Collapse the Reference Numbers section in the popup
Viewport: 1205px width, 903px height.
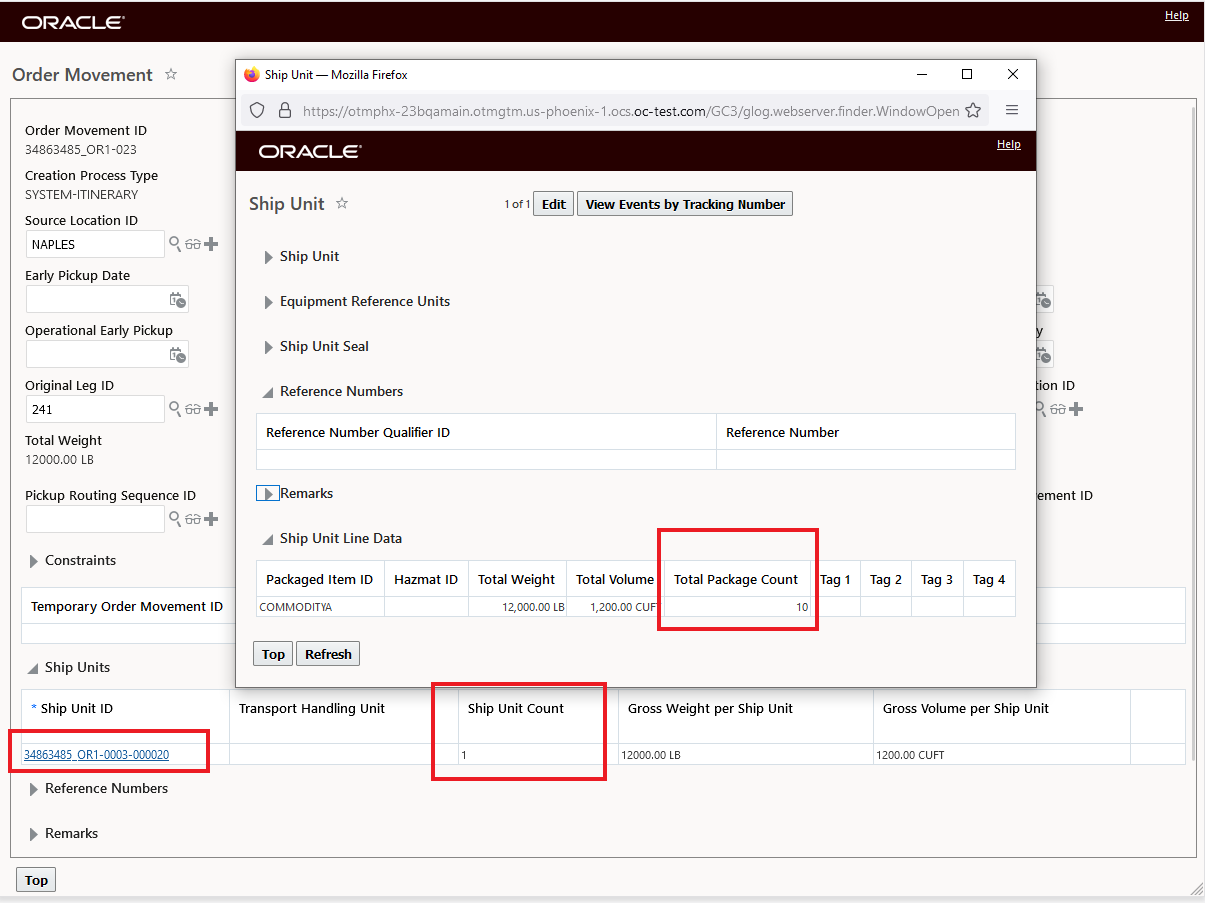click(268, 393)
